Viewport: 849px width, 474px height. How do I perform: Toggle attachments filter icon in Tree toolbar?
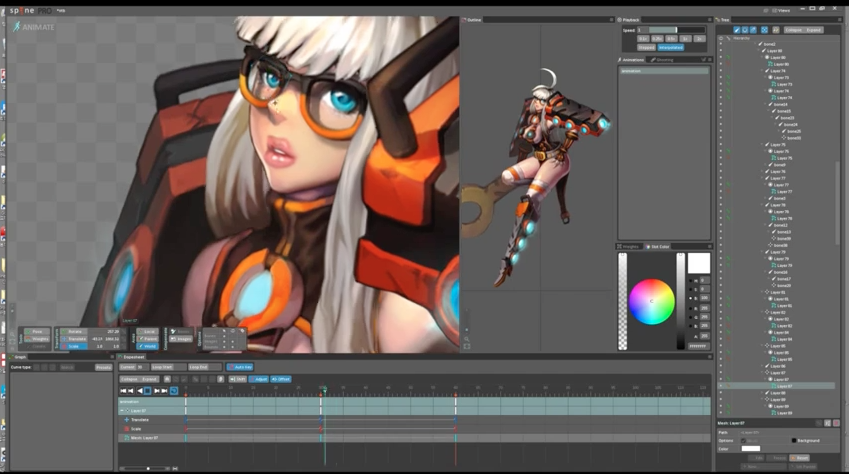(753, 30)
